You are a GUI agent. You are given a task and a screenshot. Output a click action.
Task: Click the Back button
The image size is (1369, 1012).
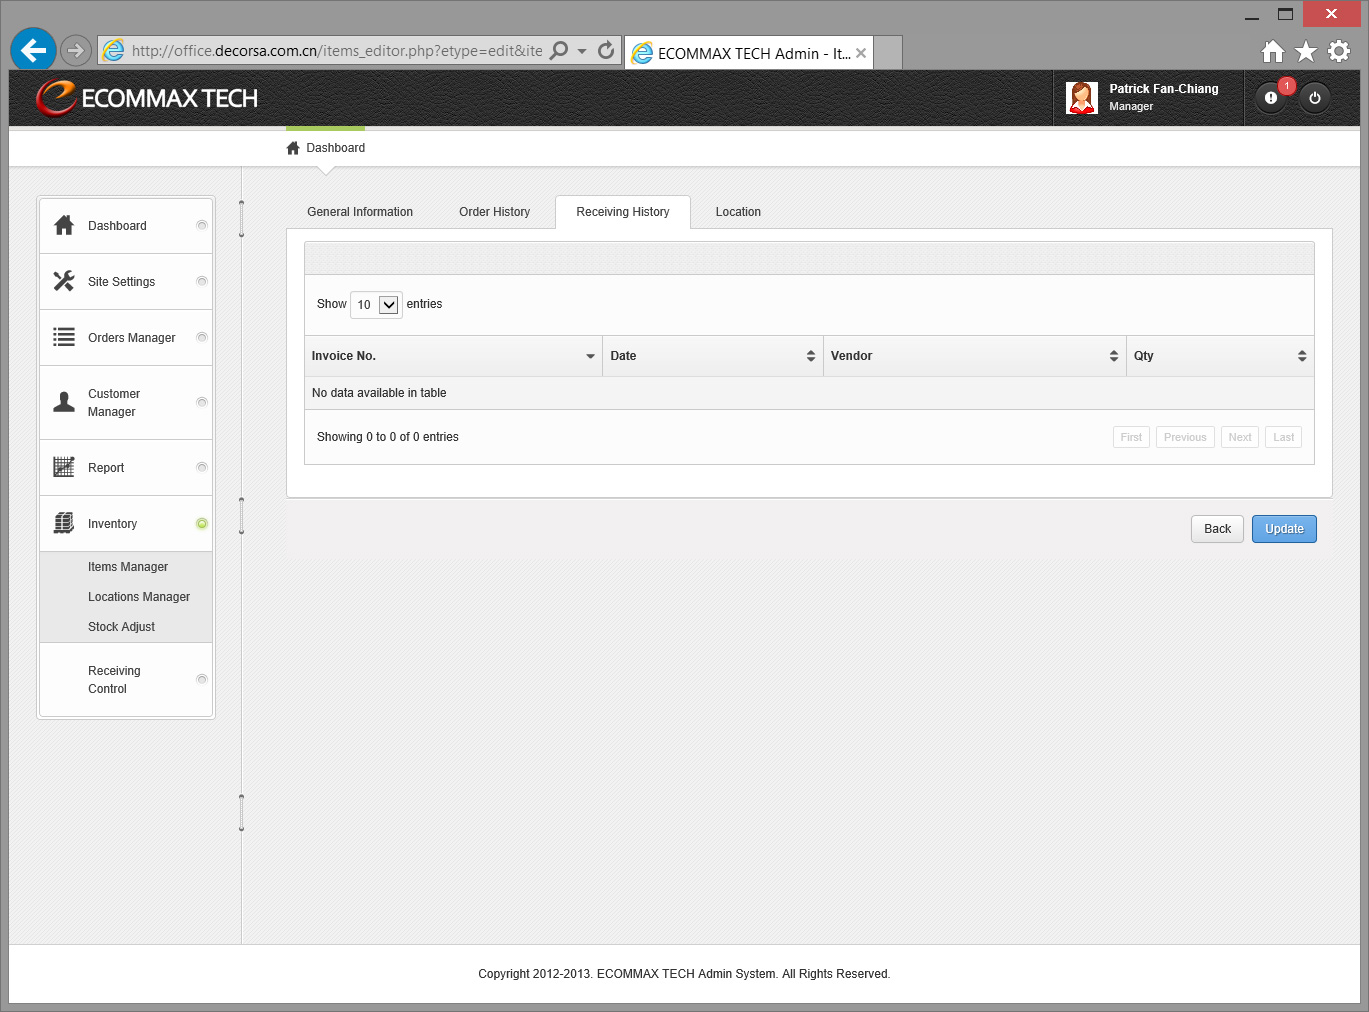coord(1217,529)
